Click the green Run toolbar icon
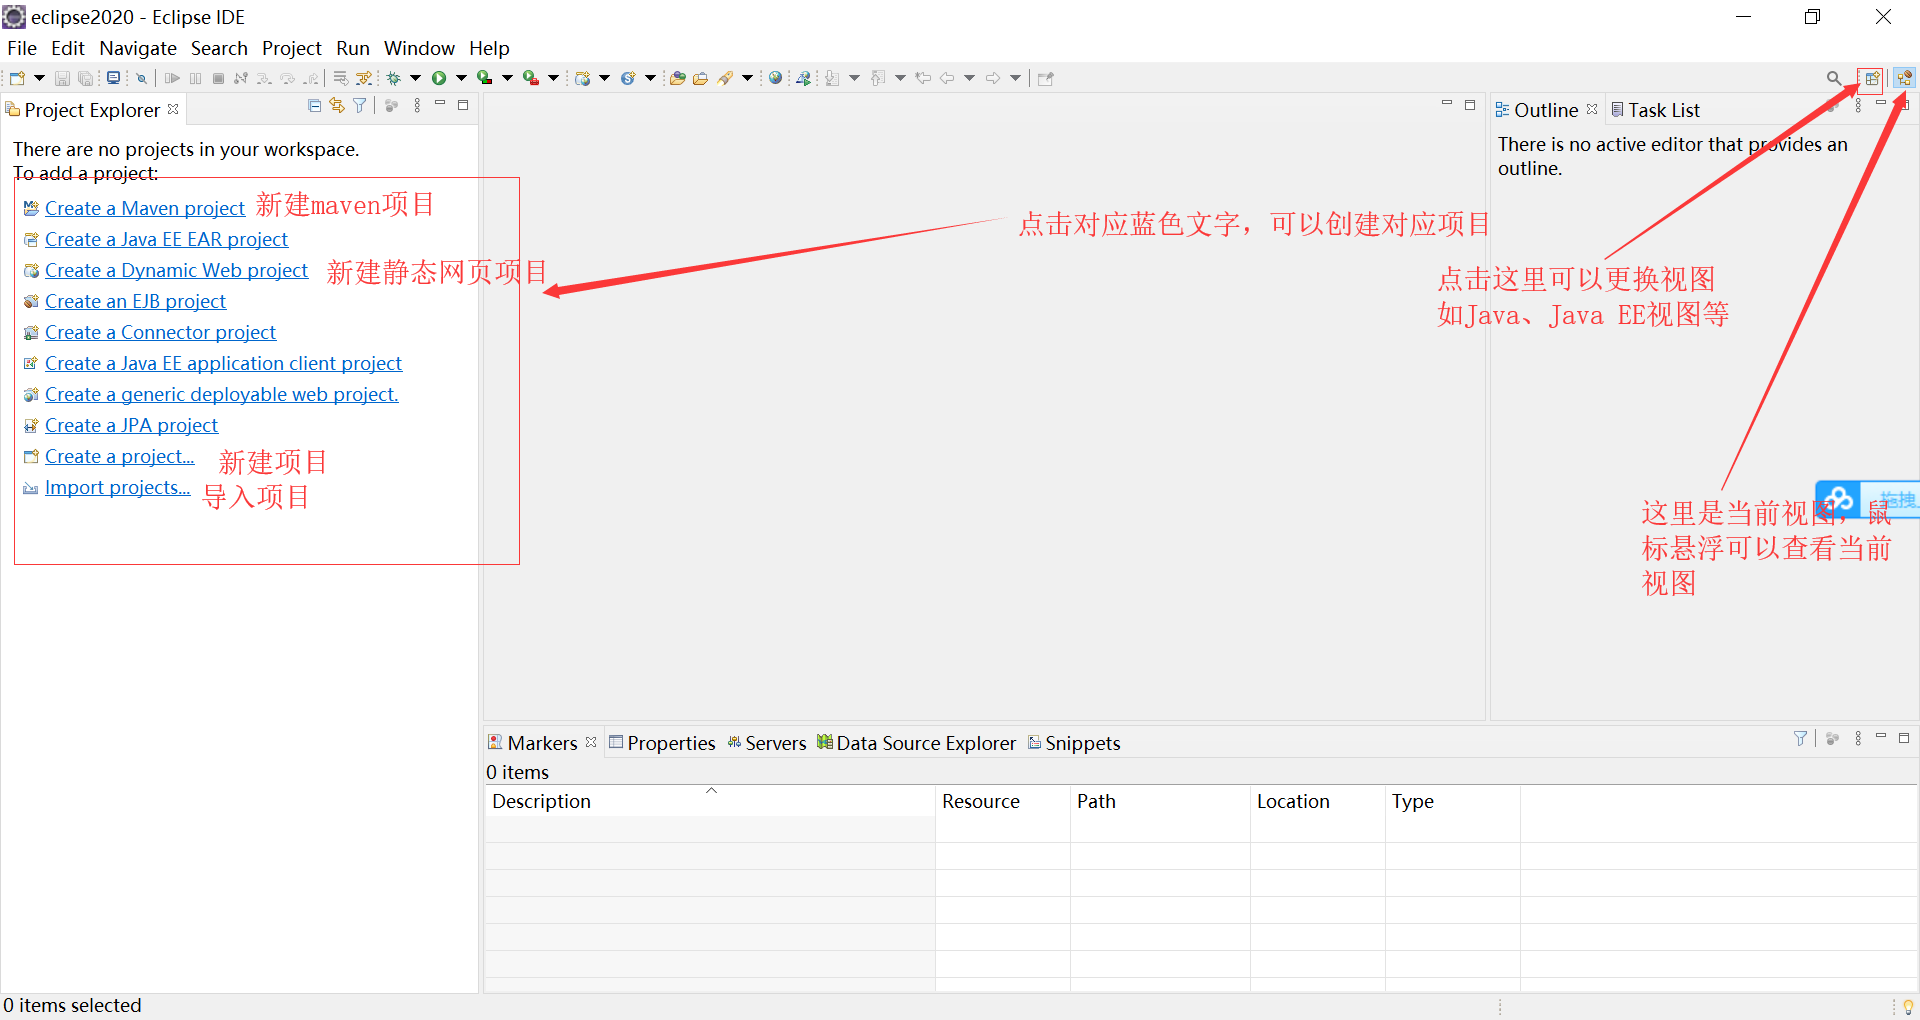Image resolution: width=1920 pixels, height=1020 pixels. [x=441, y=77]
